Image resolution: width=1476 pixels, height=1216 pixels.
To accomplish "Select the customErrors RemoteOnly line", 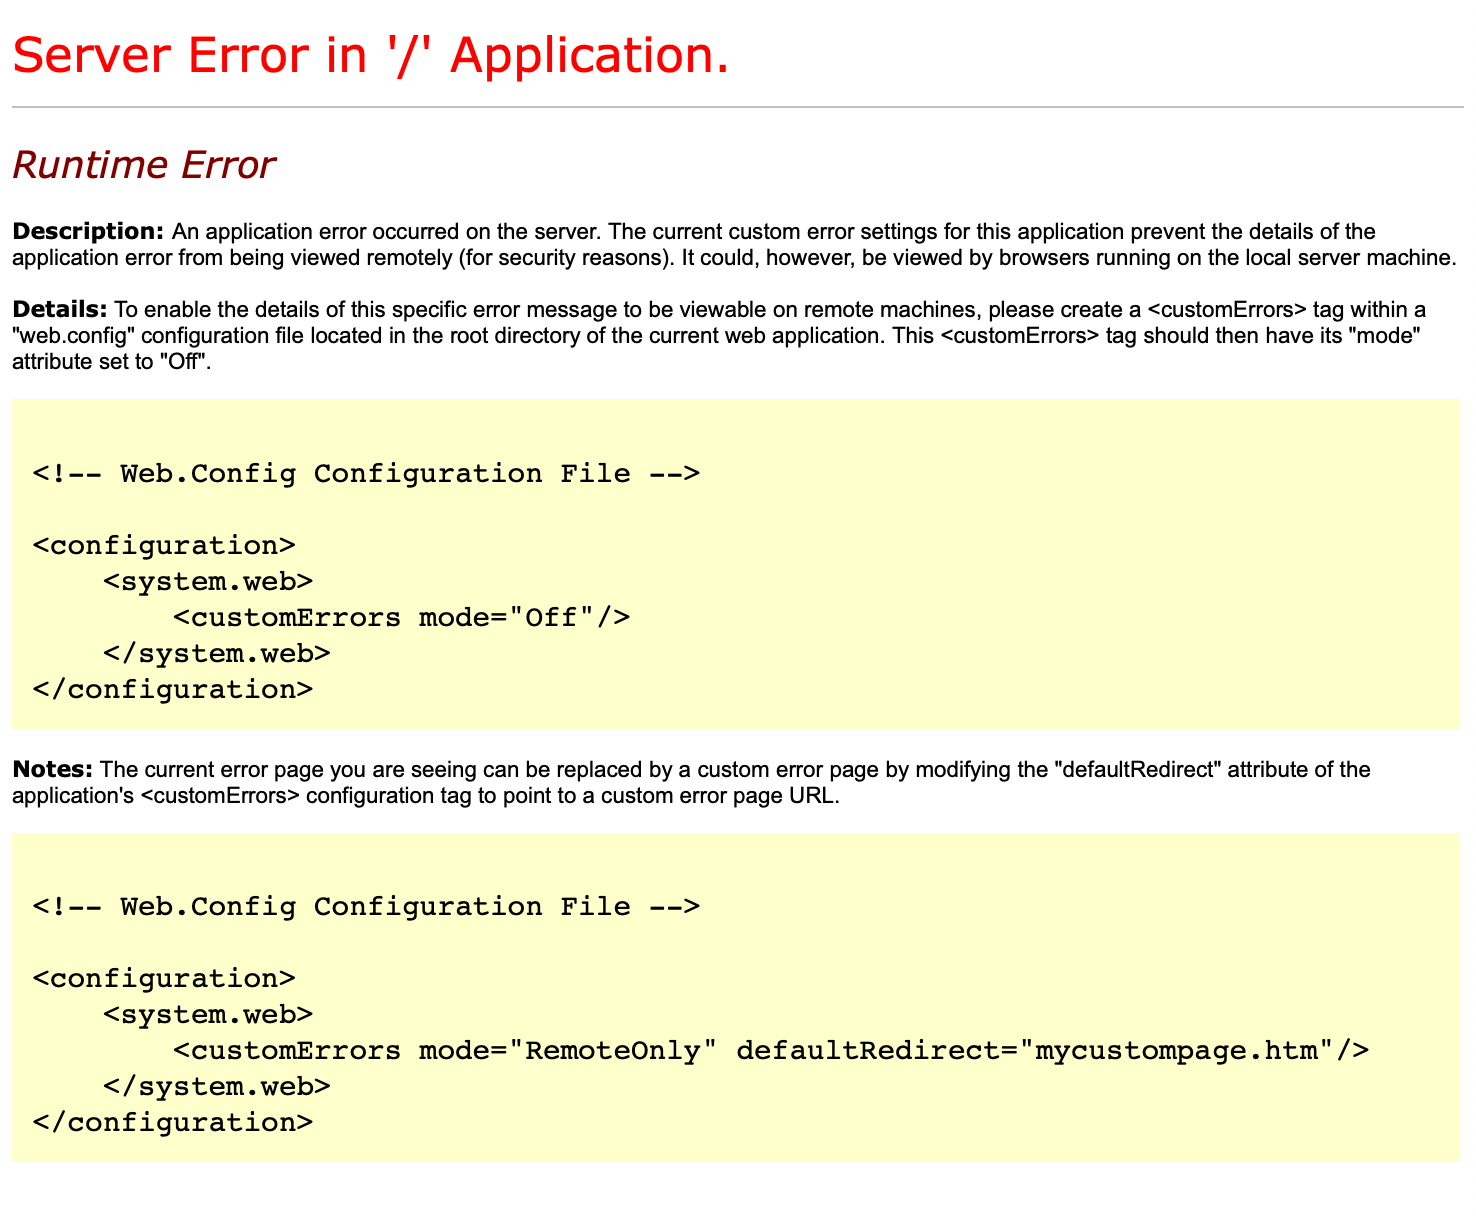I will pyautogui.click(x=770, y=1050).
